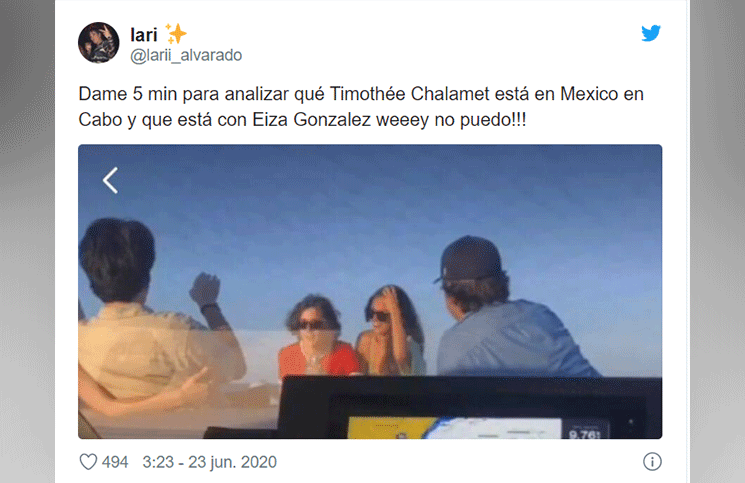Click the person in the blue cap

pyautogui.click(x=508, y=309)
